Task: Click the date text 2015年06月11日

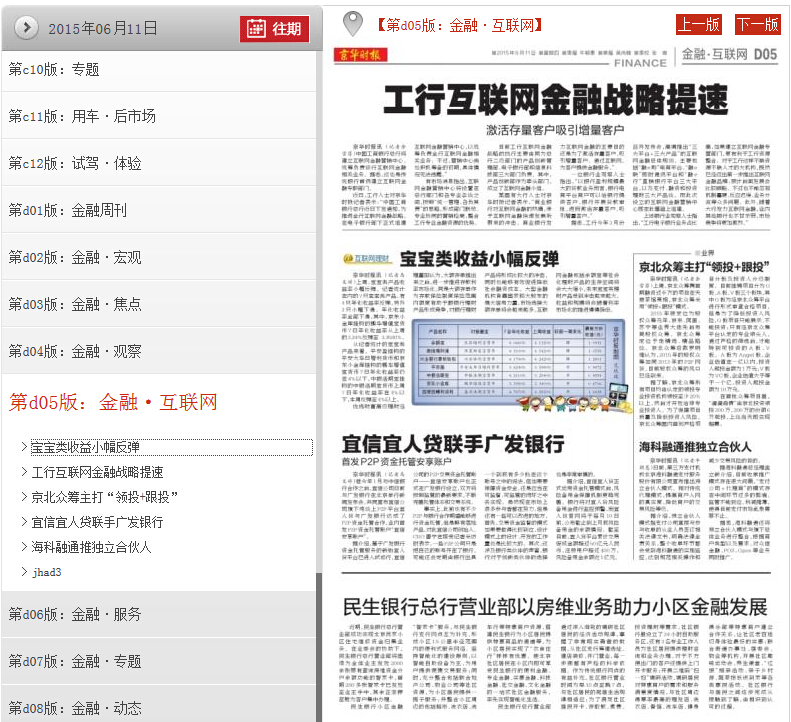Action: pos(103,28)
